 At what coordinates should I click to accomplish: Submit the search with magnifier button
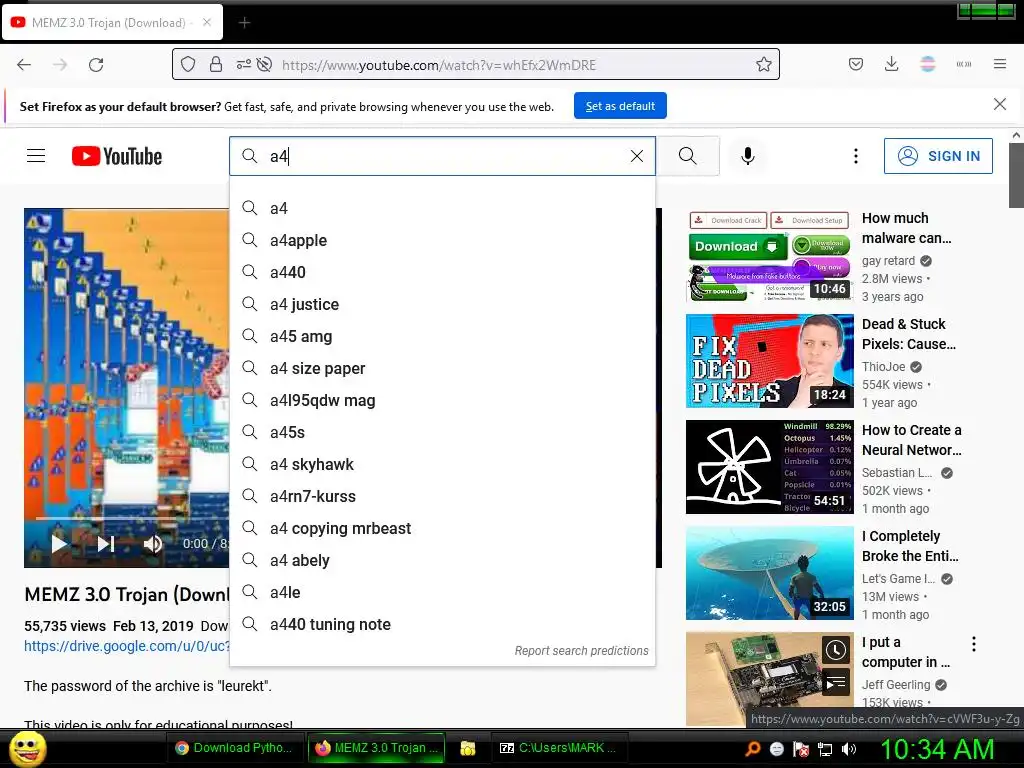(688, 156)
